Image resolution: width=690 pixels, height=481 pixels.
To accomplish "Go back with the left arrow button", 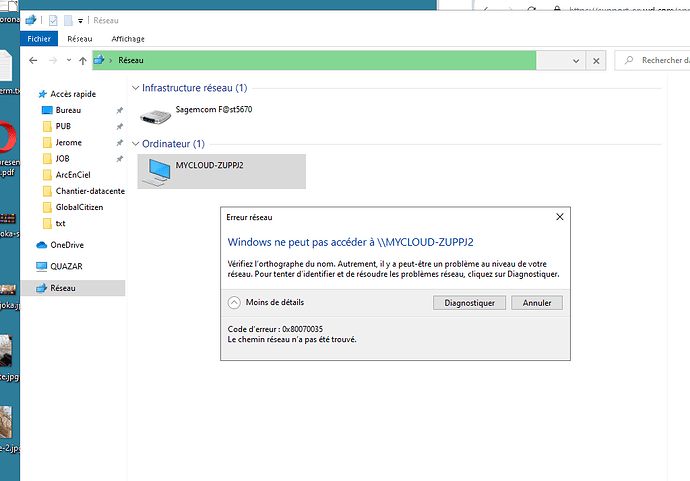I will [x=33, y=60].
